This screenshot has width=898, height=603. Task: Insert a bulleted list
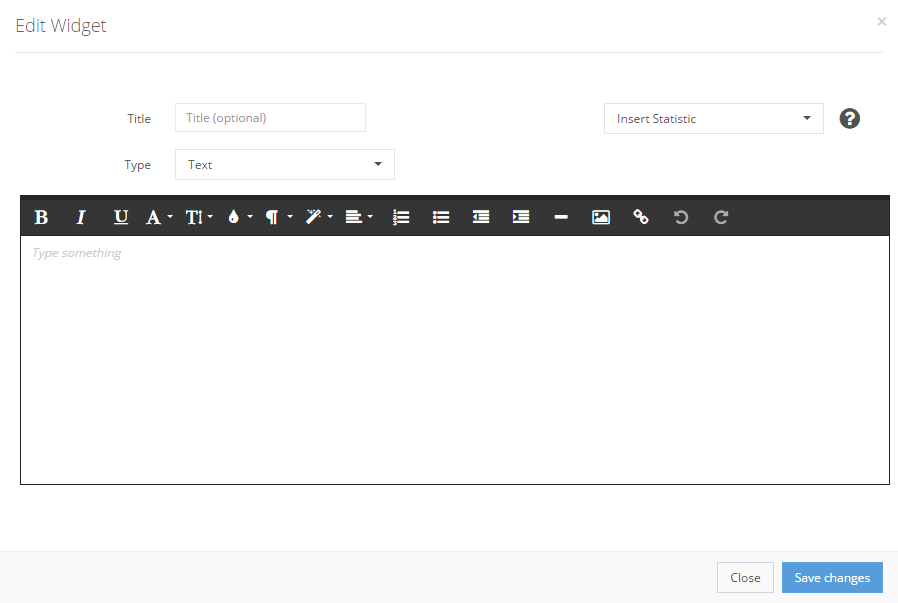tap(441, 217)
